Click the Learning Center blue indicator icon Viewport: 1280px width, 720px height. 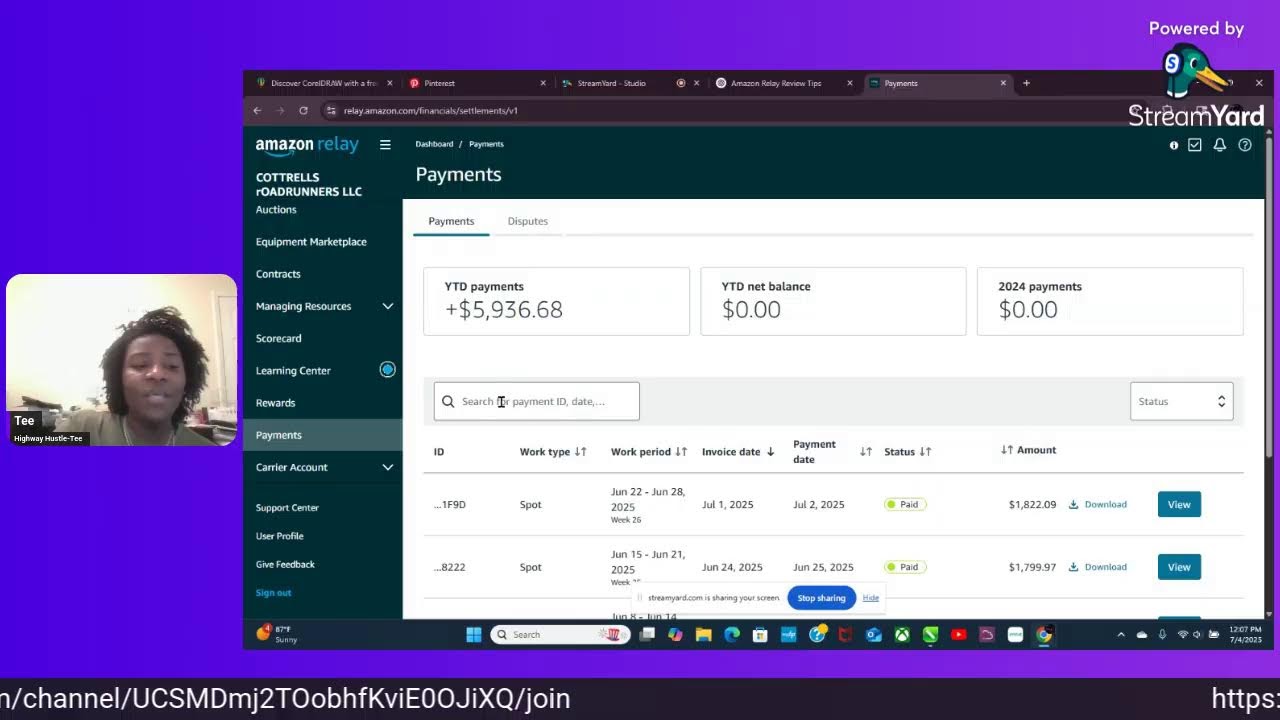tap(387, 370)
